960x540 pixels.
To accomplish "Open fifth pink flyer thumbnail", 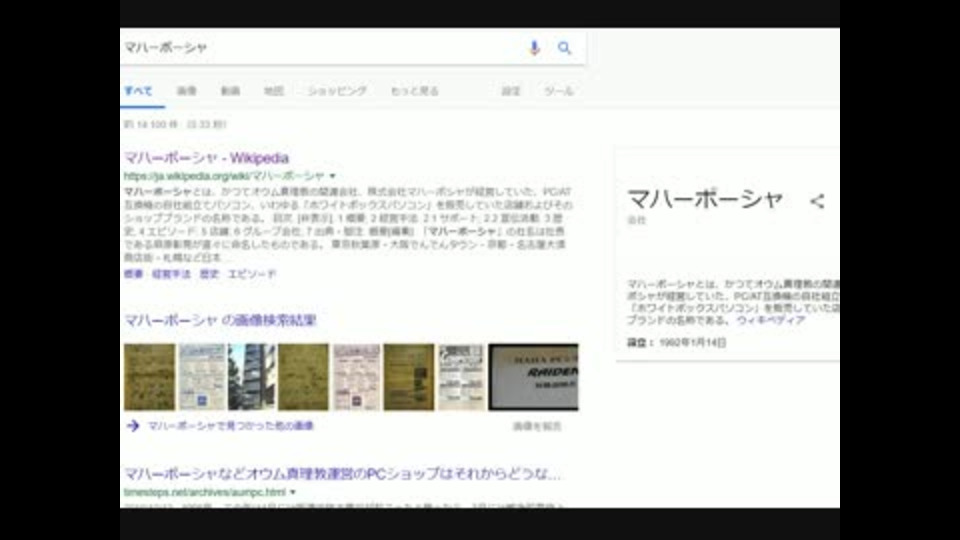I will (x=356, y=377).
